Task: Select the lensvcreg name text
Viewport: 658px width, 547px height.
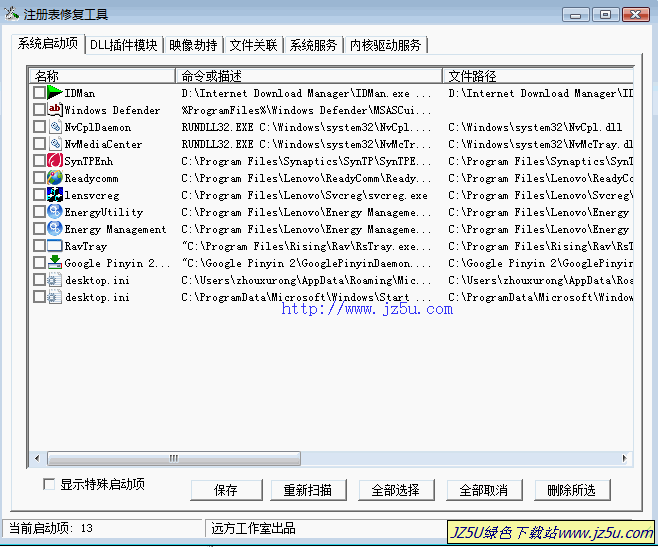Action: tap(92, 195)
